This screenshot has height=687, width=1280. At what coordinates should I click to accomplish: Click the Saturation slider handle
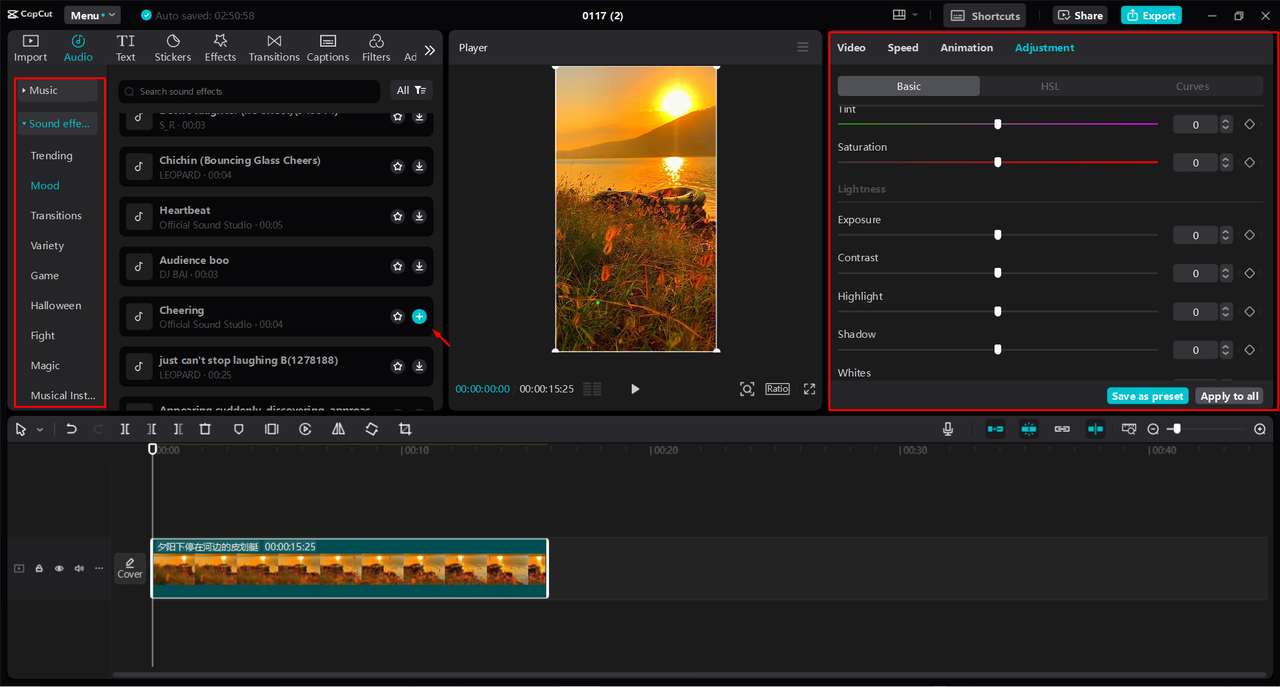pos(997,162)
